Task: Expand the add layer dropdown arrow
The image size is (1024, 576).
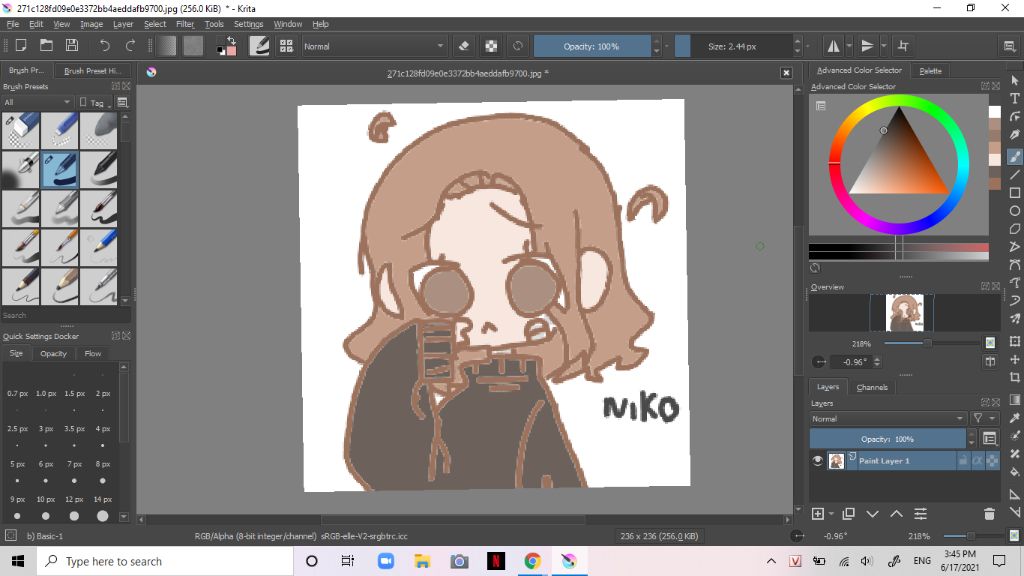Action: click(831, 515)
